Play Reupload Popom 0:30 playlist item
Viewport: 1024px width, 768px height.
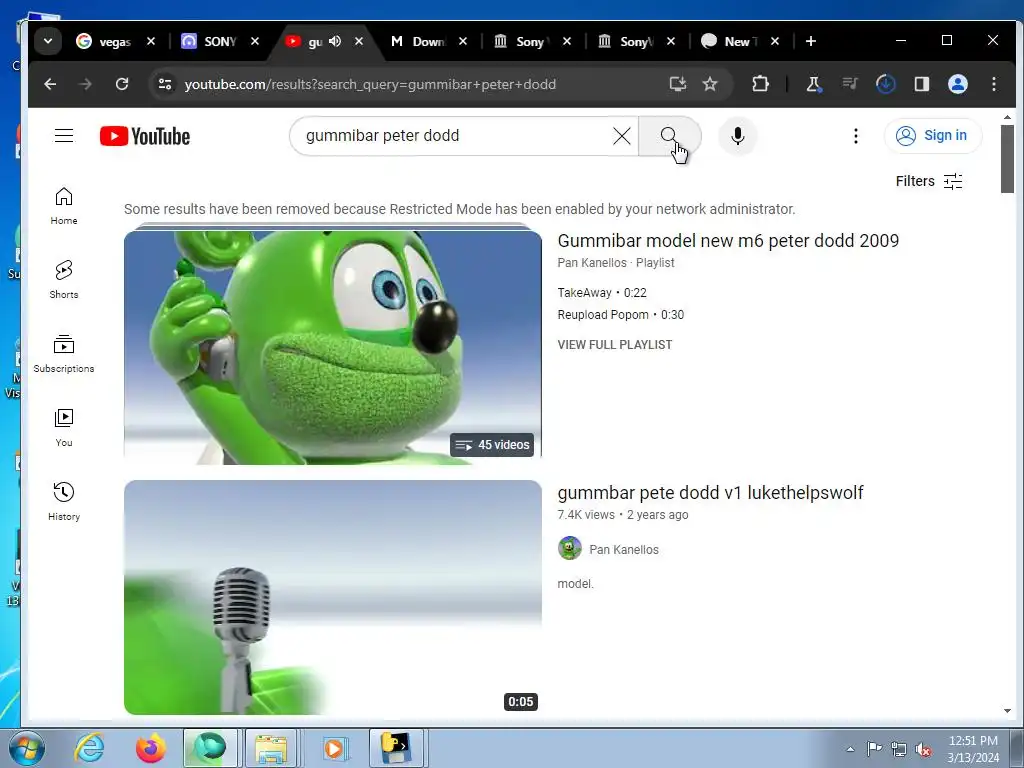pos(620,315)
